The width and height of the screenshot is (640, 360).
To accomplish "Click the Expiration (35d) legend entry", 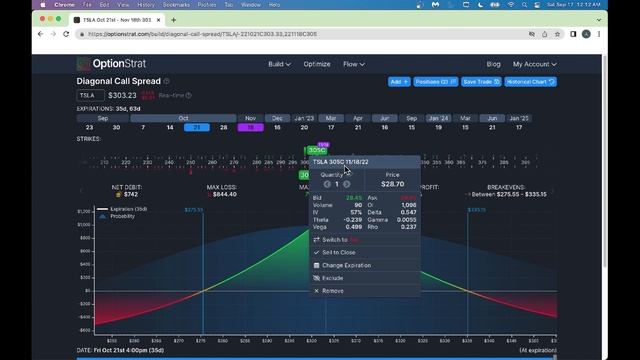I will click(122, 209).
